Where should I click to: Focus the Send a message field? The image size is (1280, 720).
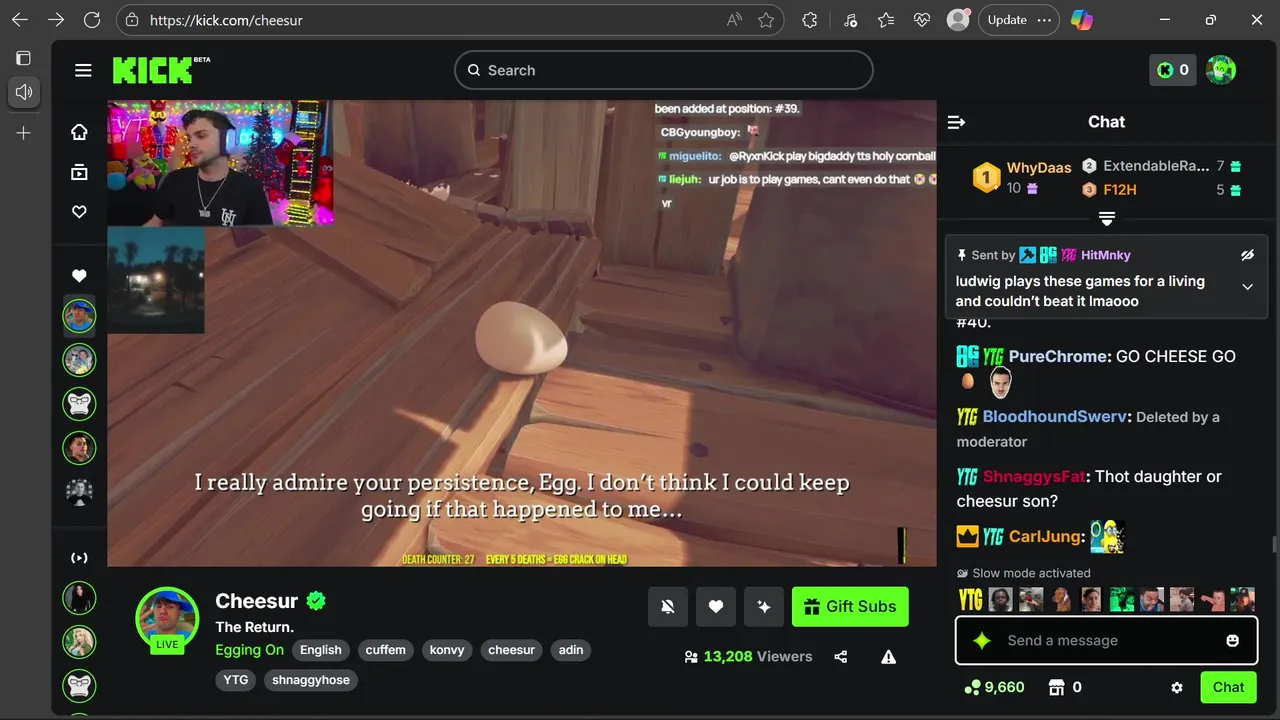click(1106, 641)
